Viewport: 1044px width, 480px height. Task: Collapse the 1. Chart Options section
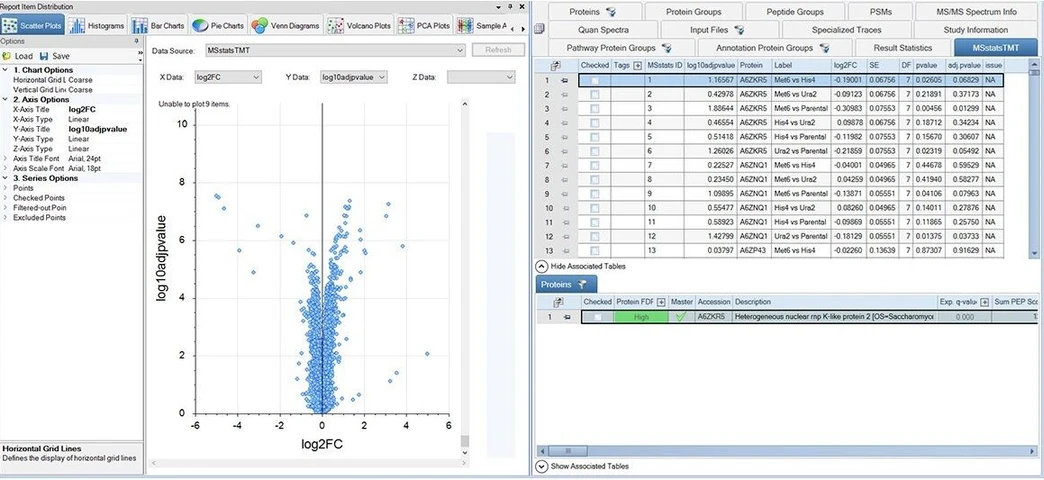pos(5,70)
